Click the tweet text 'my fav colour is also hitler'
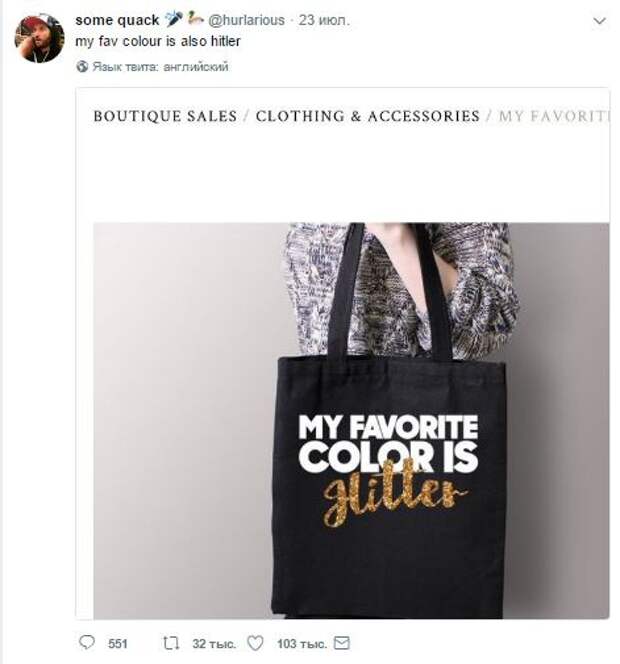Viewport: 620px width, 664px height. (x=157, y=42)
